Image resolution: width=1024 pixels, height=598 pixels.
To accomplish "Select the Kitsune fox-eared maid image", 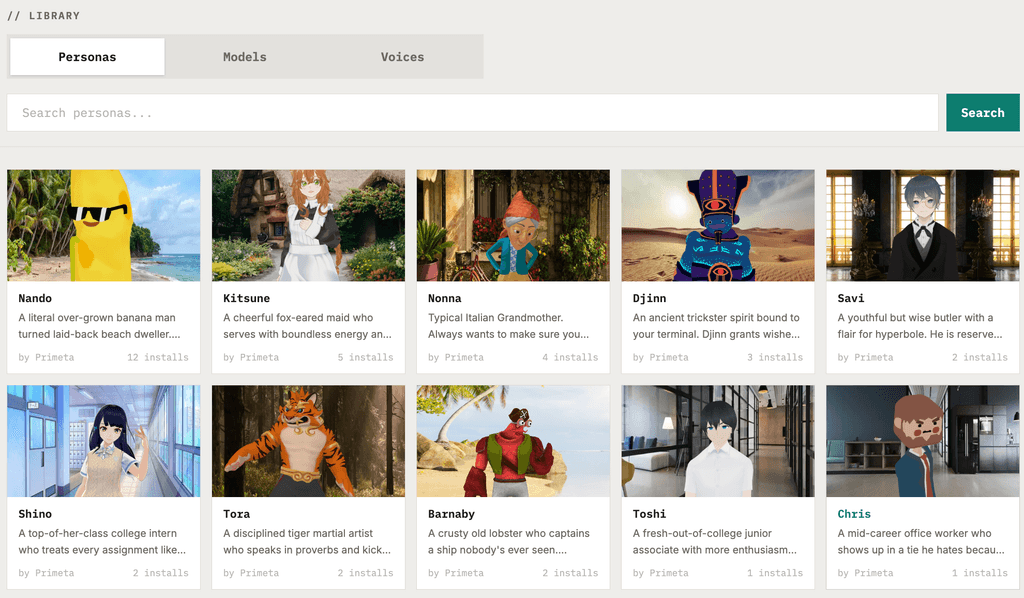I will [308, 225].
